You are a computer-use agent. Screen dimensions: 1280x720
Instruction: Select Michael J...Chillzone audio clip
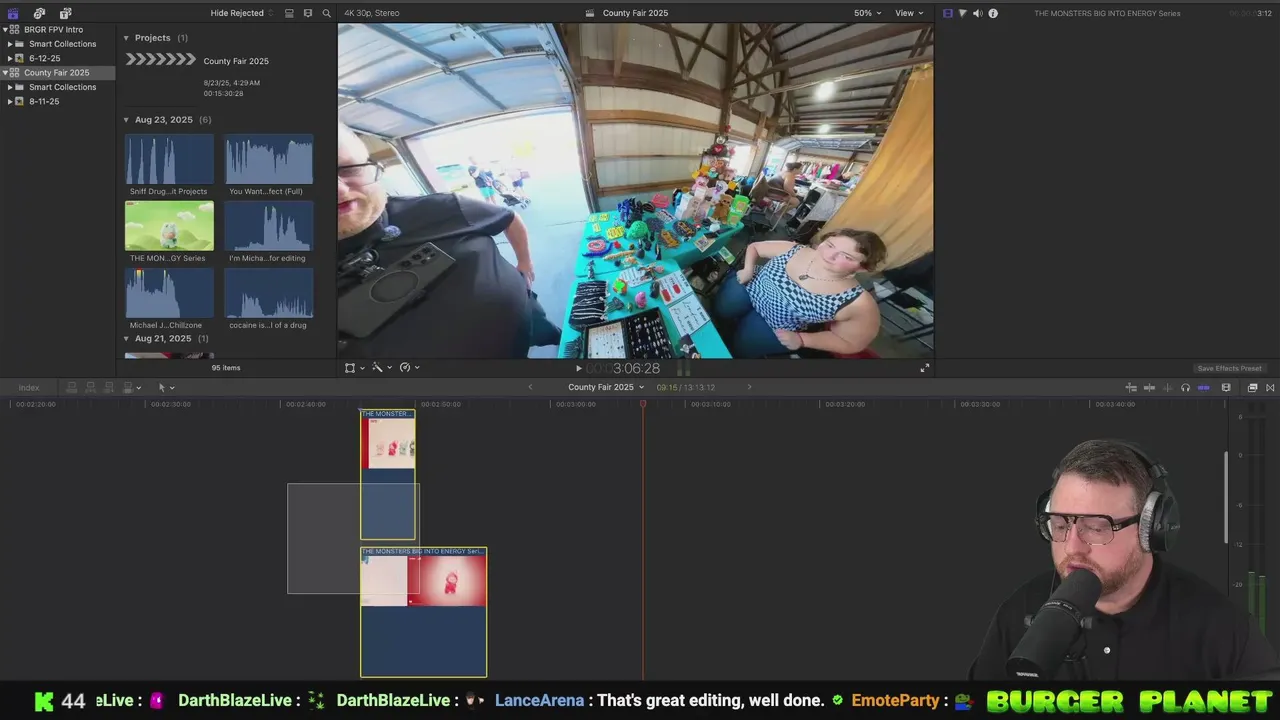[169, 293]
